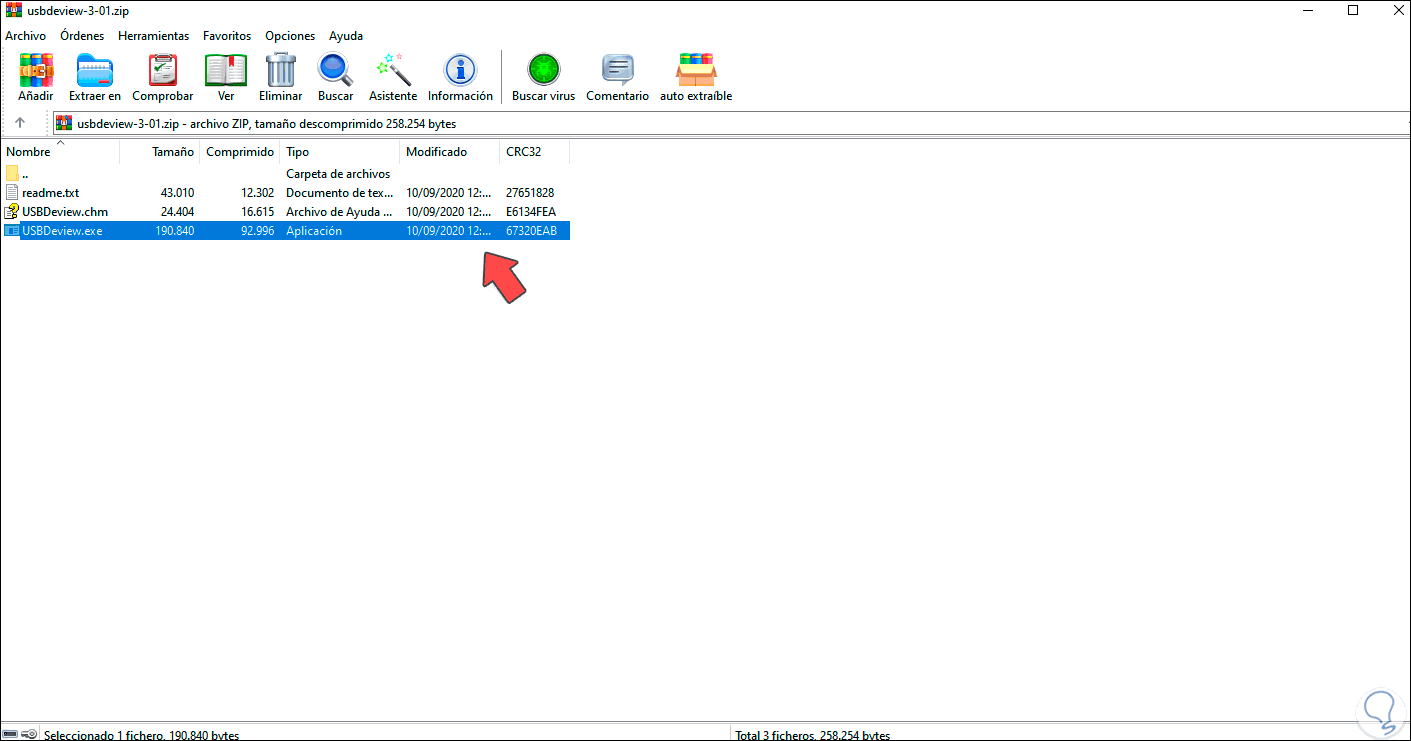The image size is (1411, 741).
Task: Minimize the WinRAR window
Action: point(1308,11)
